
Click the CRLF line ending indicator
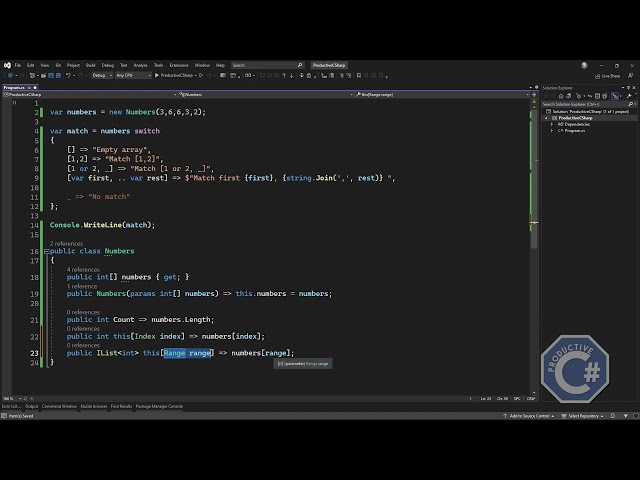(x=531, y=399)
